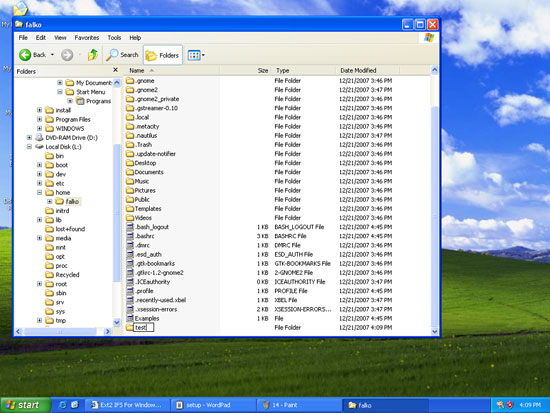
Task: Open the Views dropdown button
Action: click(x=196, y=55)
